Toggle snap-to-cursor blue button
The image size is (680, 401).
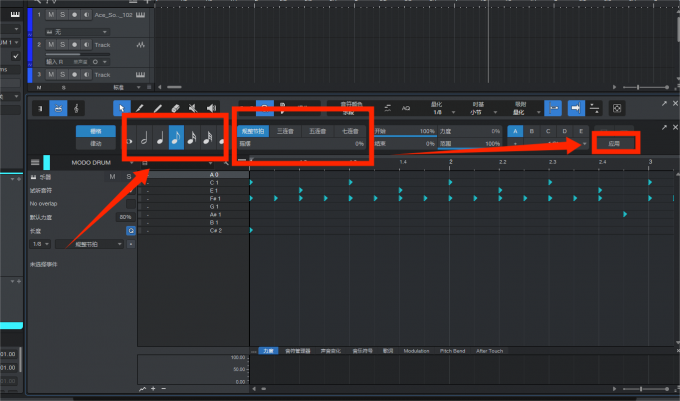coord(553,108)
